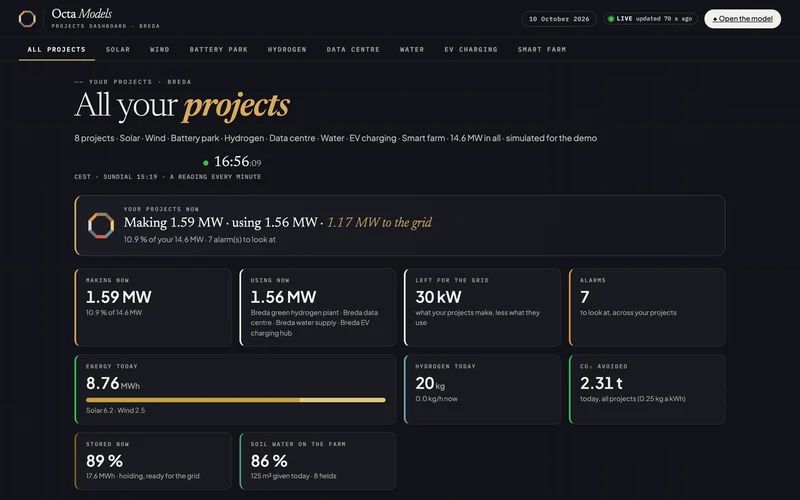The width and height of the screenshot is (800, 500).
Task: Click the '0.0 kg/h now' text
Action: pos(436,399)
